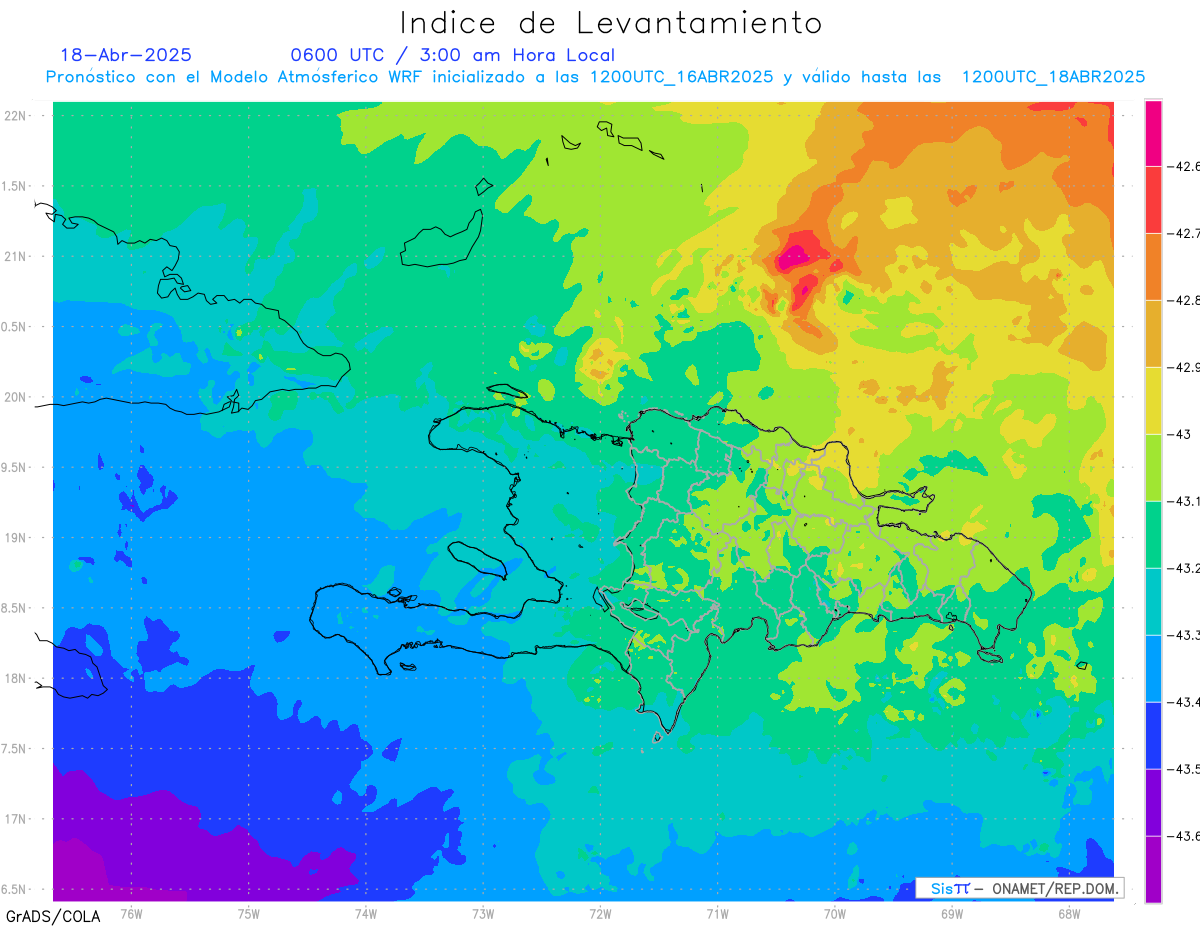1200x927 pixels.
Task: Click the "-42.9" colorbar label
Action: (1183, 367)
